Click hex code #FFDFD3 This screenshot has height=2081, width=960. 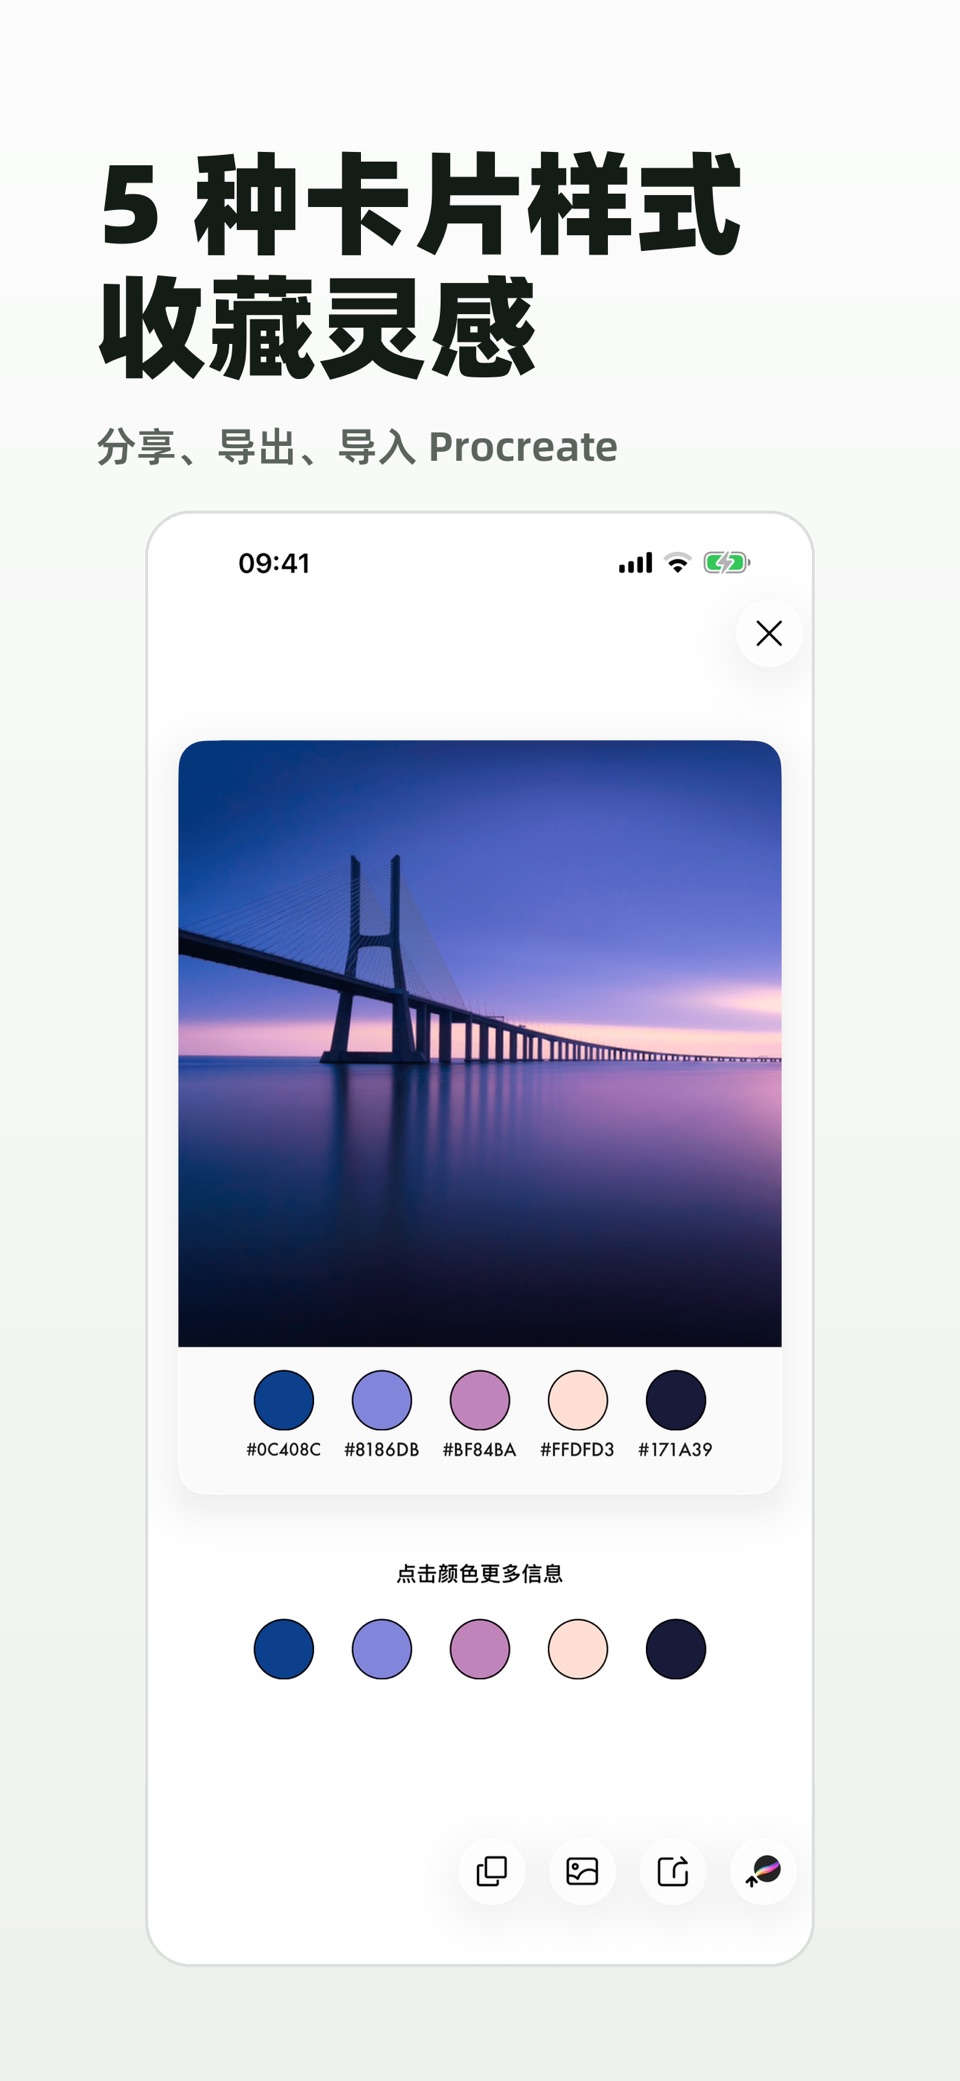[578, 1449]
